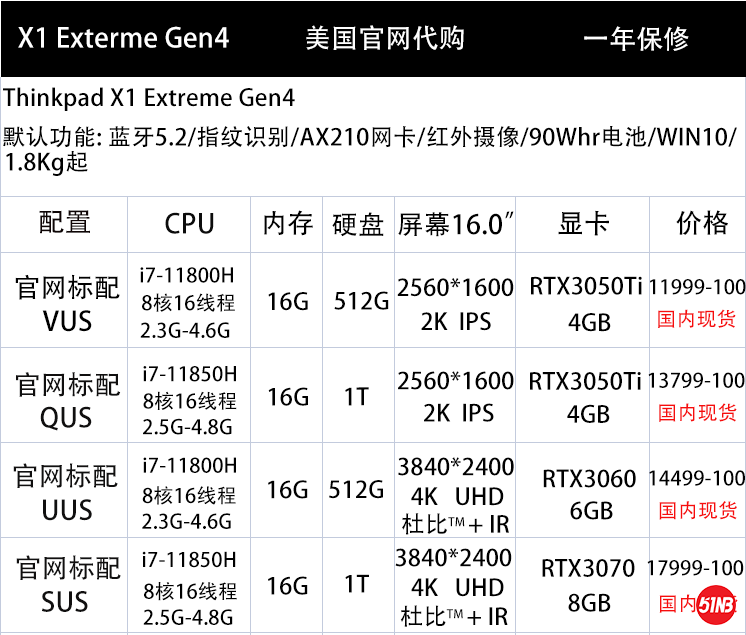The image size is (746, 635).
Task: Click the 16G memory cell in QUS row
Action: point(288,397)
